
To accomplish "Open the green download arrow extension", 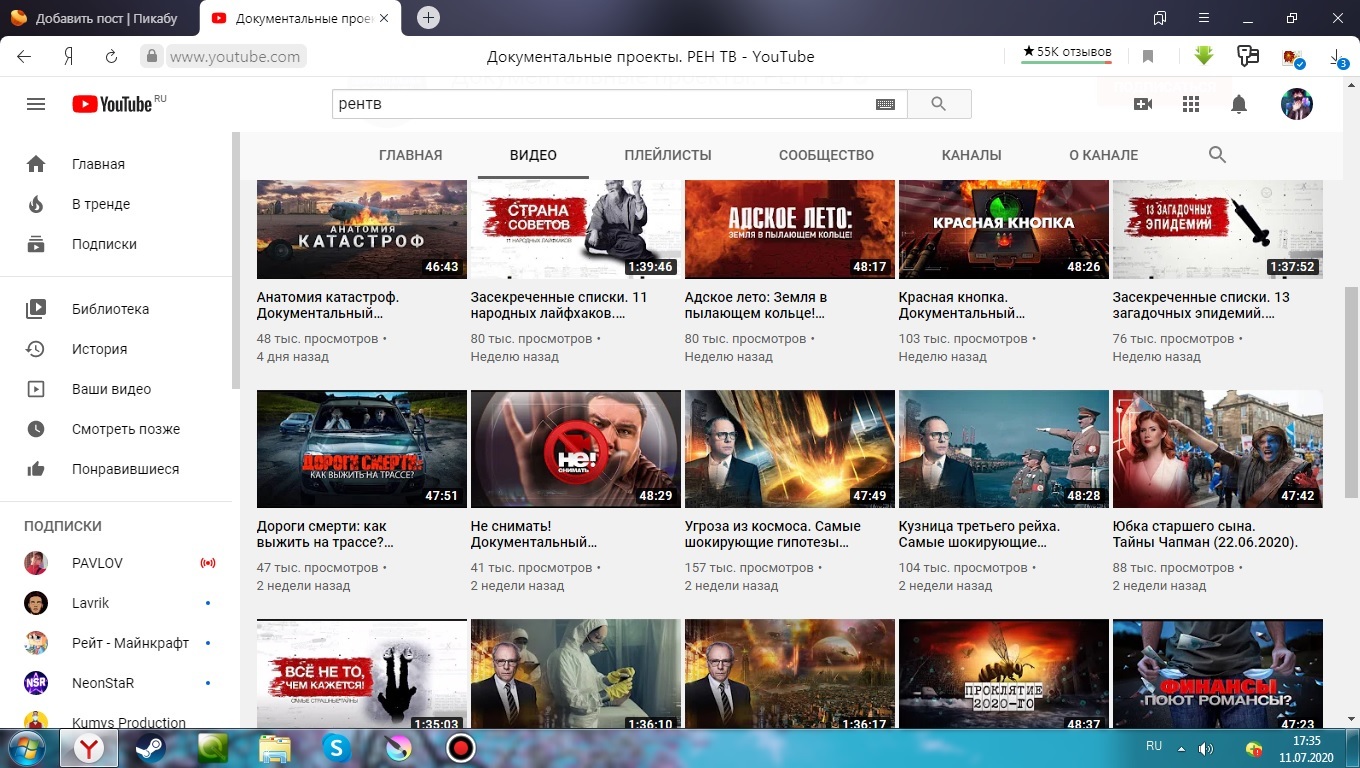I will (1204, 56).
